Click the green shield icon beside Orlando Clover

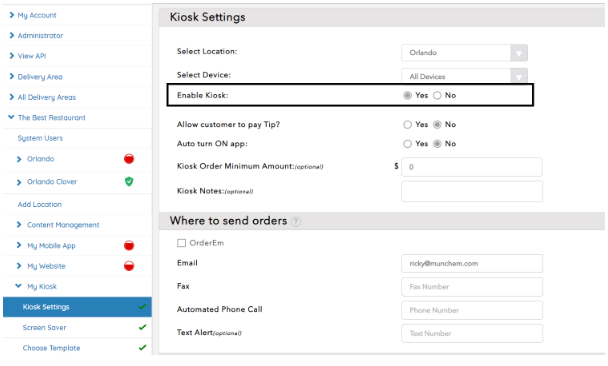(x=129, y=181)
